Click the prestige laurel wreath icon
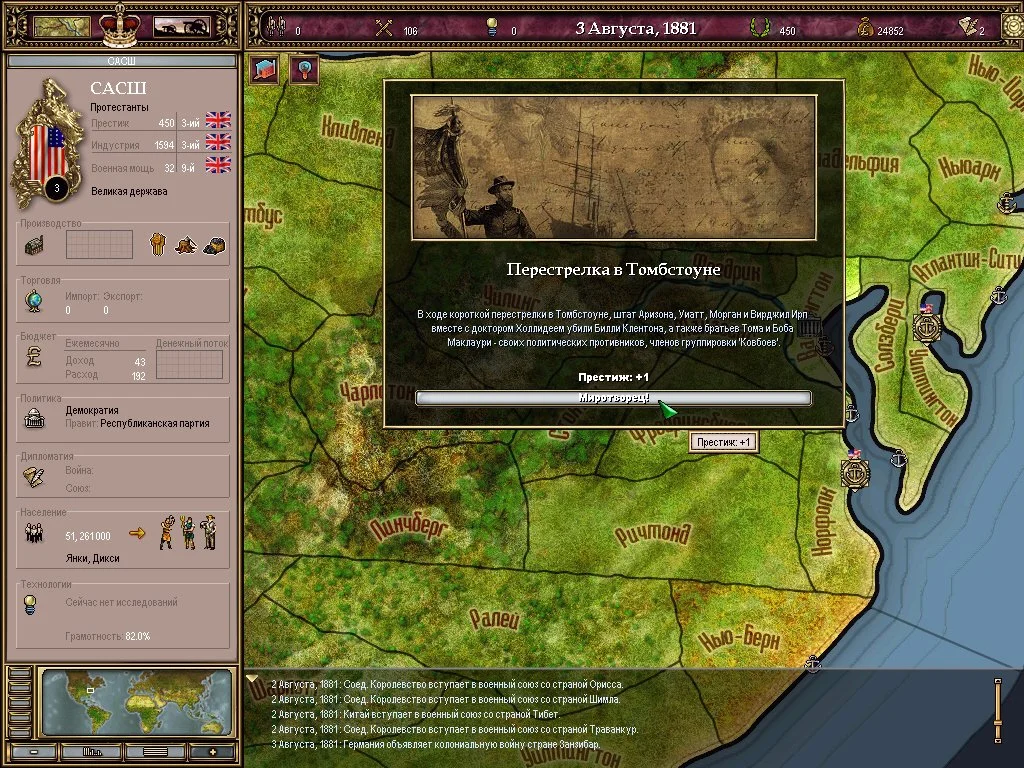Viewport: 1024px width, 768px height. pyautogui.click(x=759, y=29)
